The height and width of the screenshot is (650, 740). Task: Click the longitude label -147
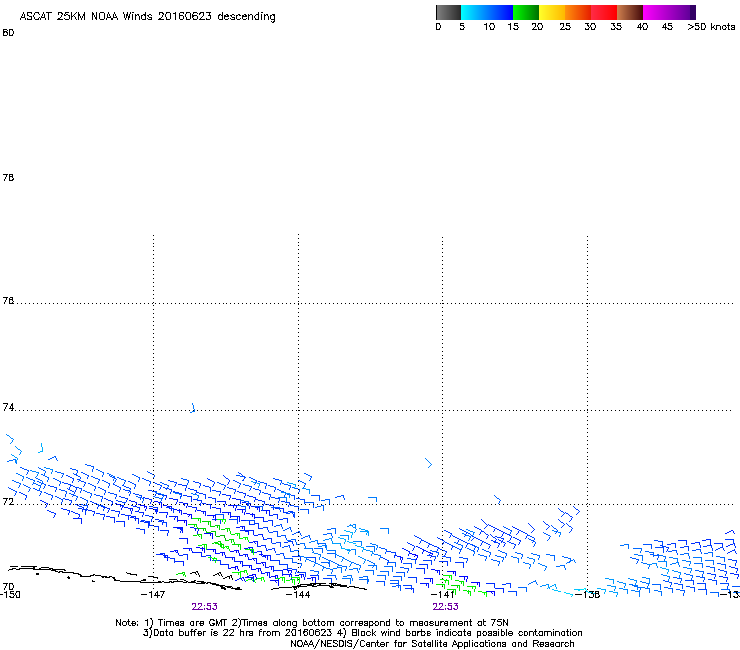[153, 594]
